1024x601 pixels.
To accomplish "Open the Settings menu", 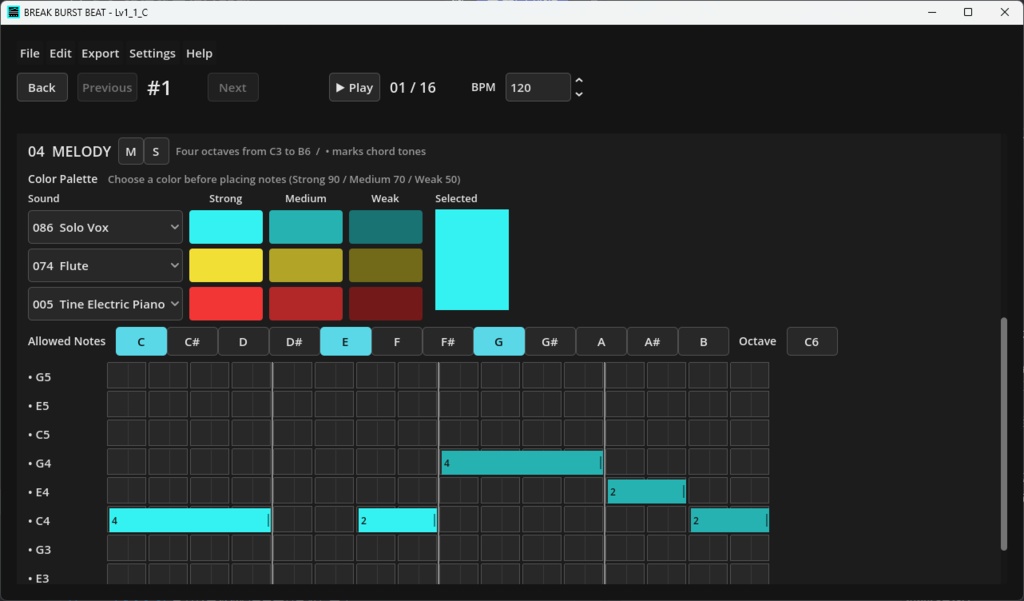I will pyautogui.click(x=152, y=54).
